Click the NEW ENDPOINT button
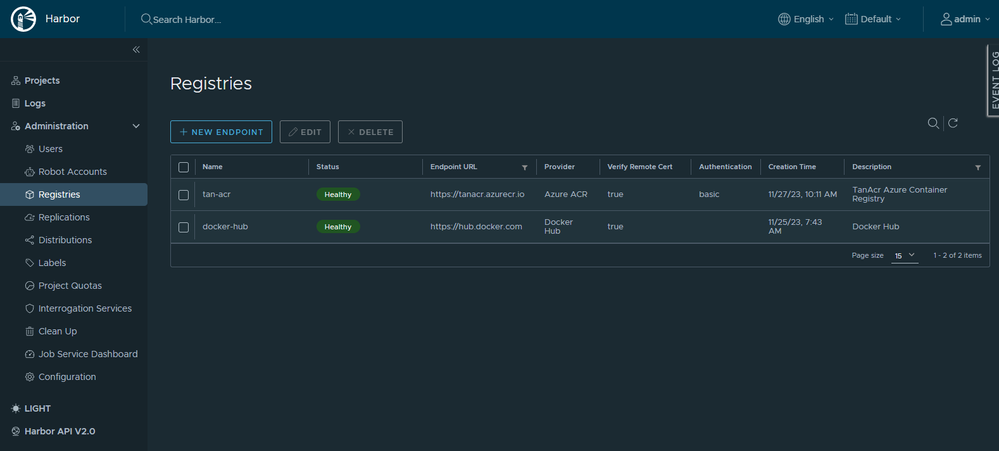This screenshot has height=451, width=999. coord(221,132)
